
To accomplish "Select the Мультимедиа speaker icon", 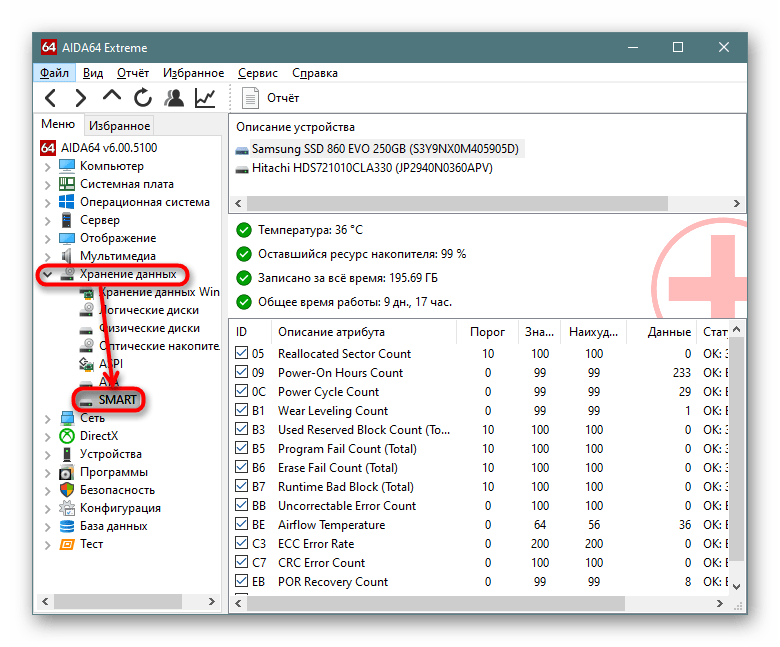I will [x=67, y=256].
